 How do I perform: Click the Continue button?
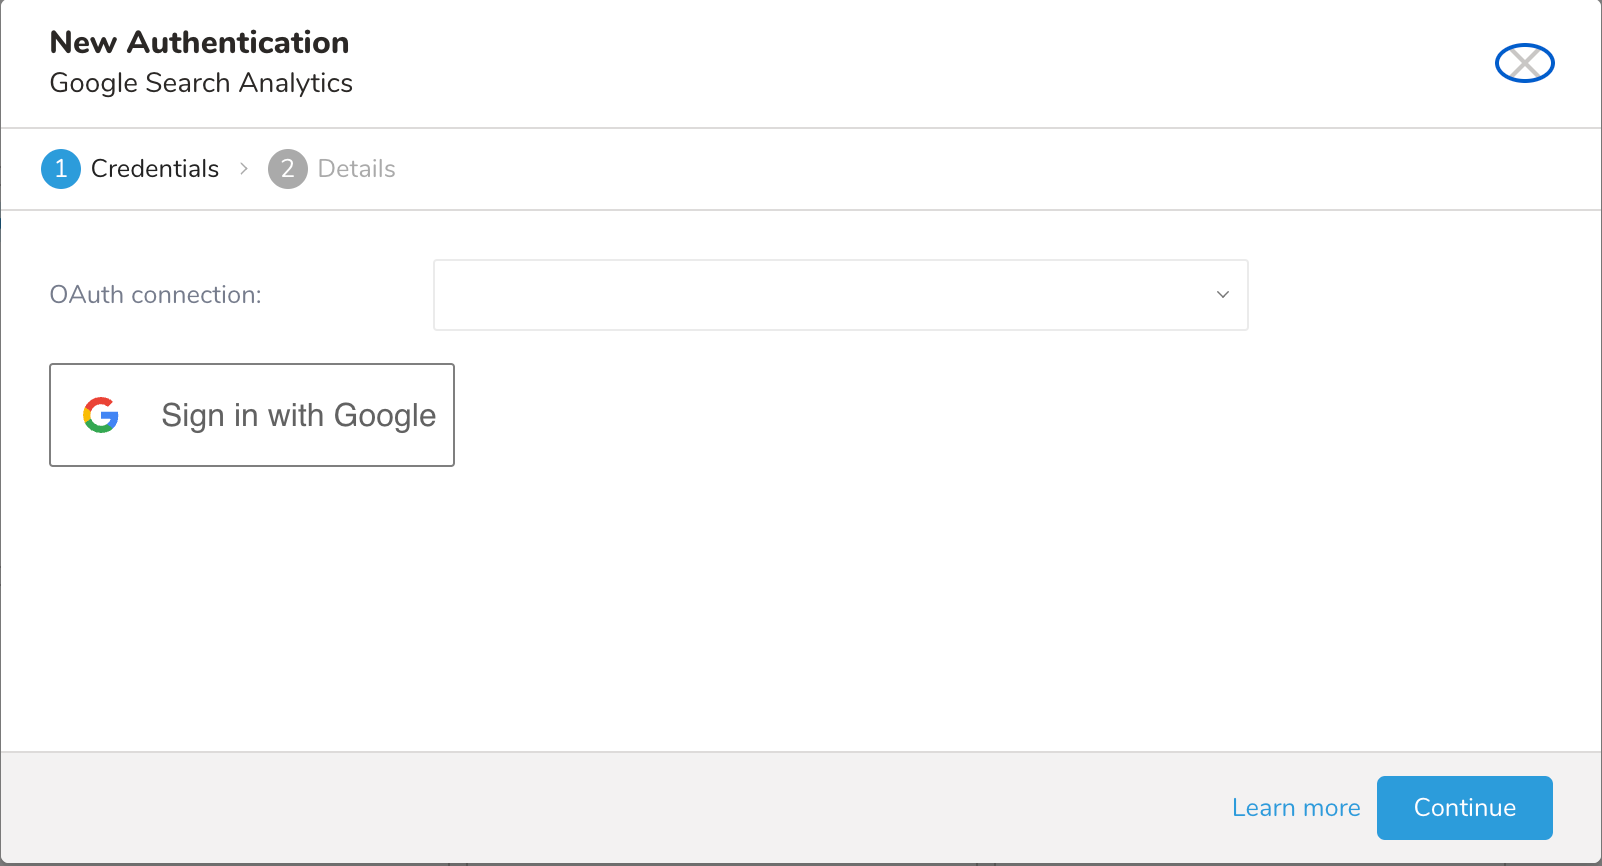[1464, 808]
